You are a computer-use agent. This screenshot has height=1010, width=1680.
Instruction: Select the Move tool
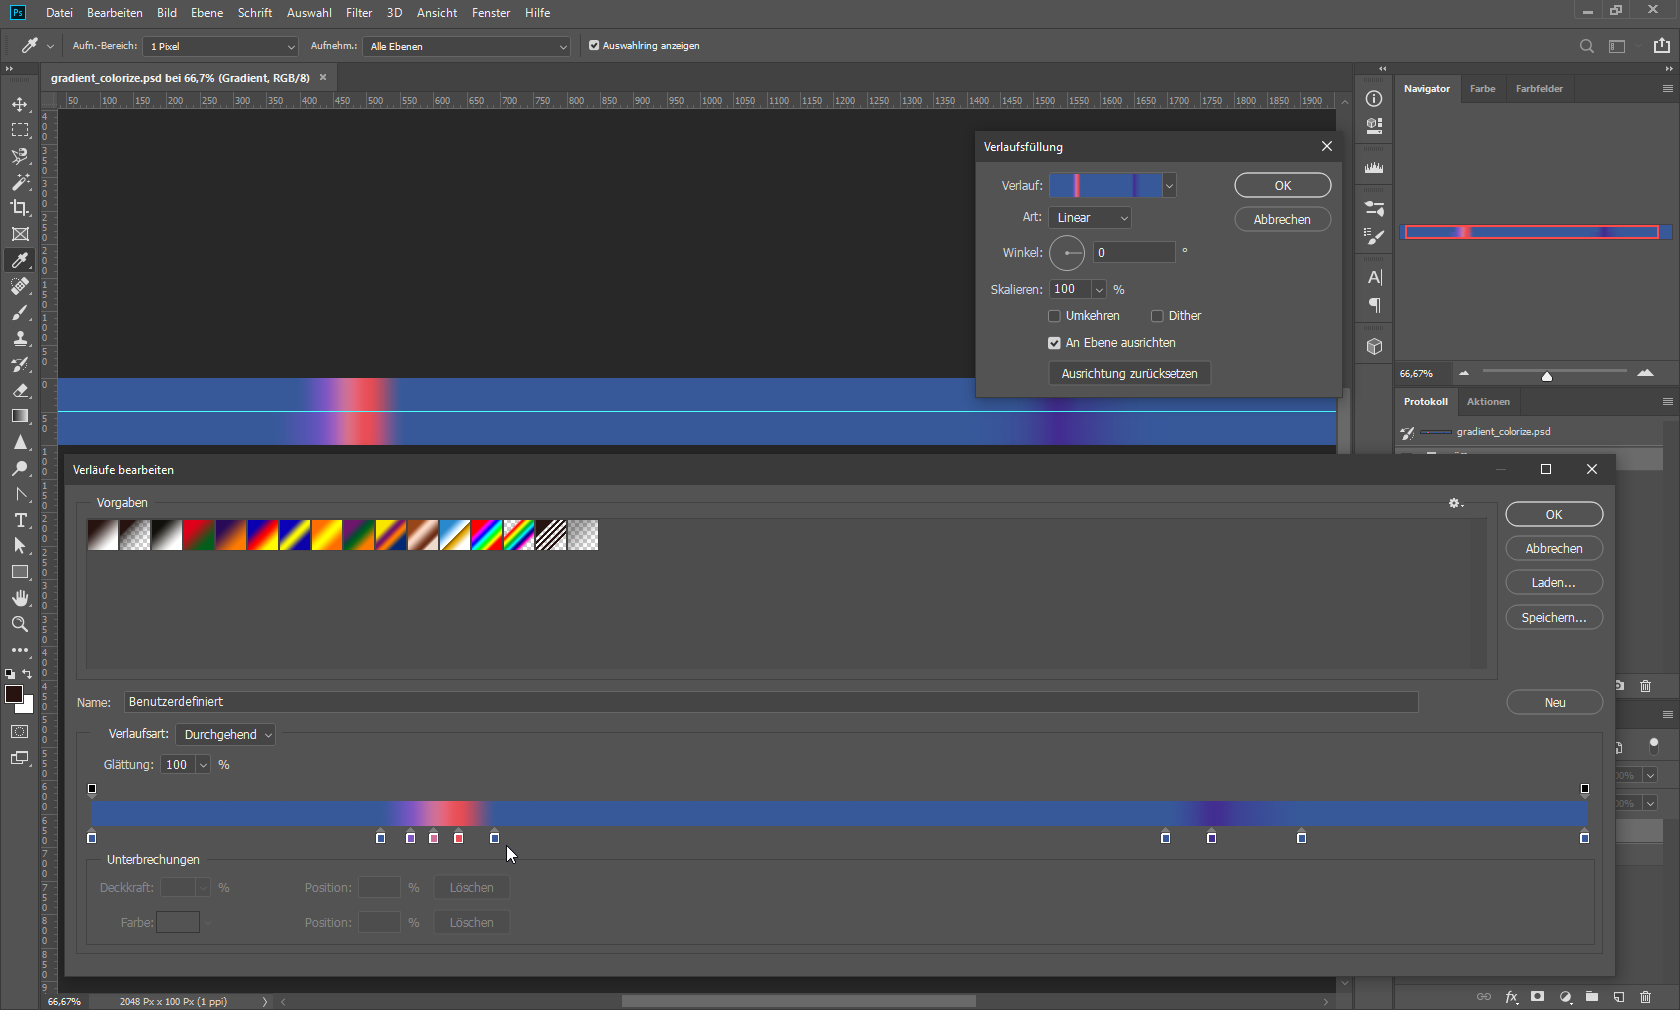click(20, 105)
